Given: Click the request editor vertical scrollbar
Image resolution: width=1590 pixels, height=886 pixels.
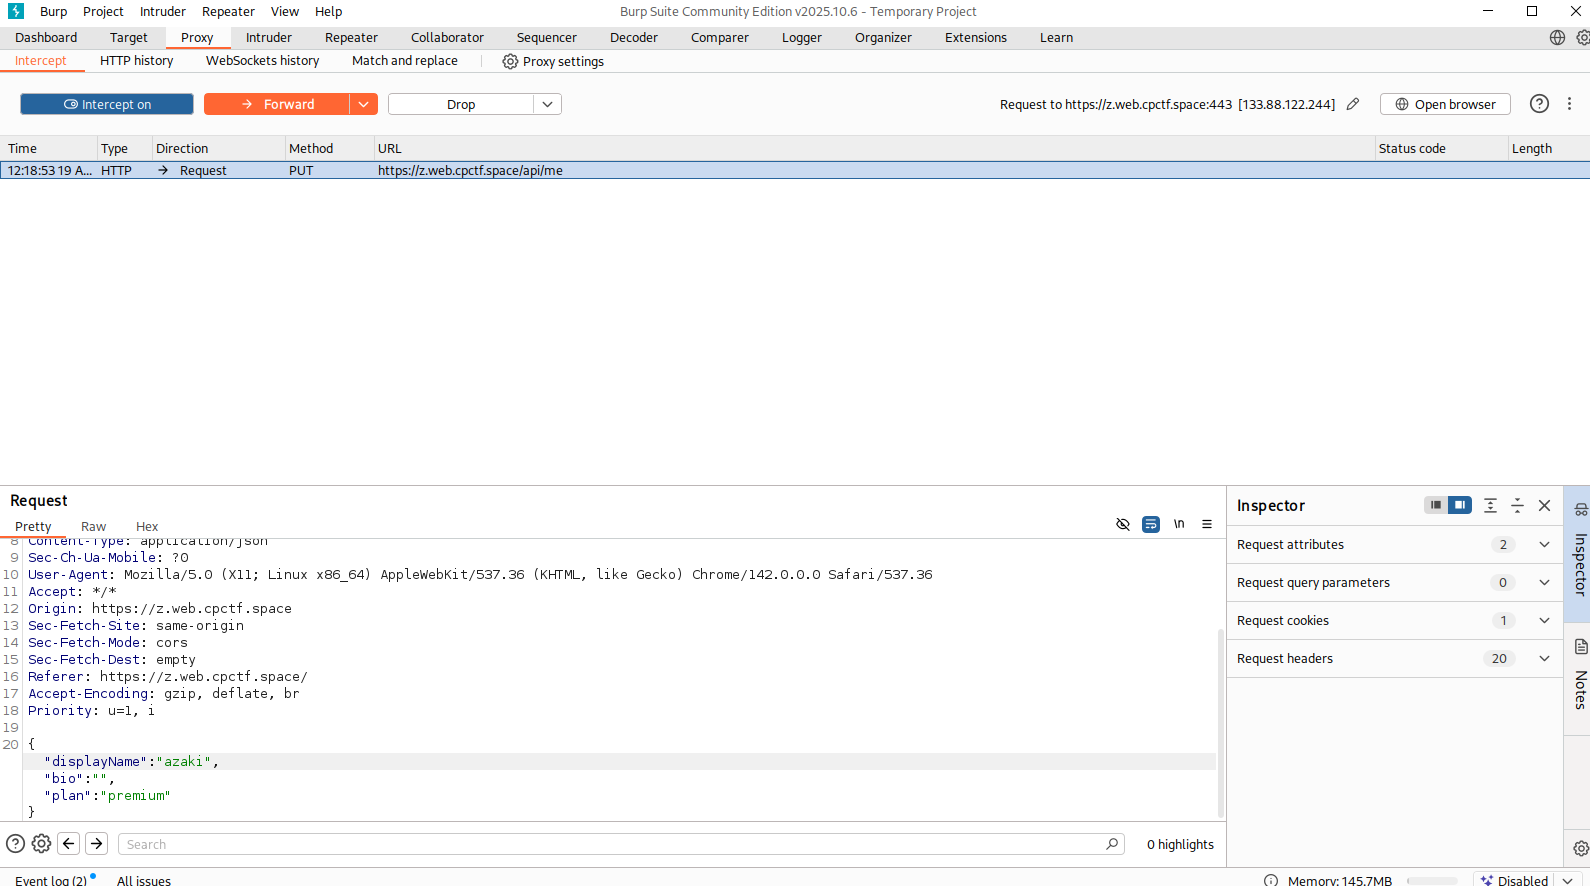Looking at the screenshot, I should (x=1221, y=722).
